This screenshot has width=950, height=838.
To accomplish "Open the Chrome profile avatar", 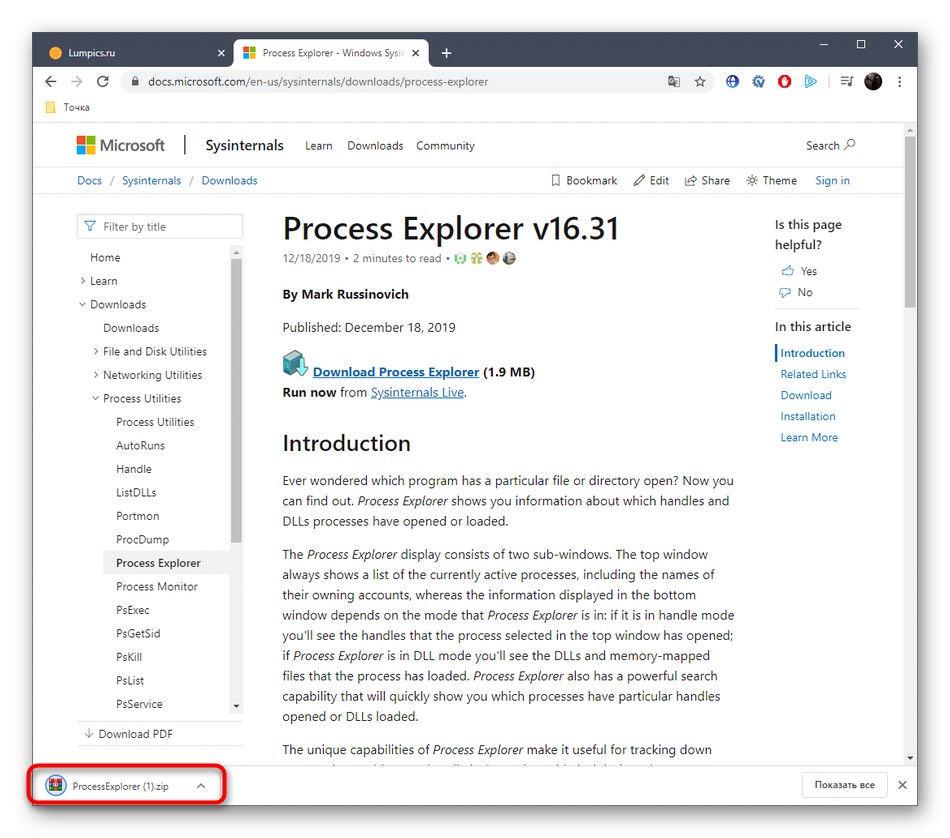I will point(872,82).
